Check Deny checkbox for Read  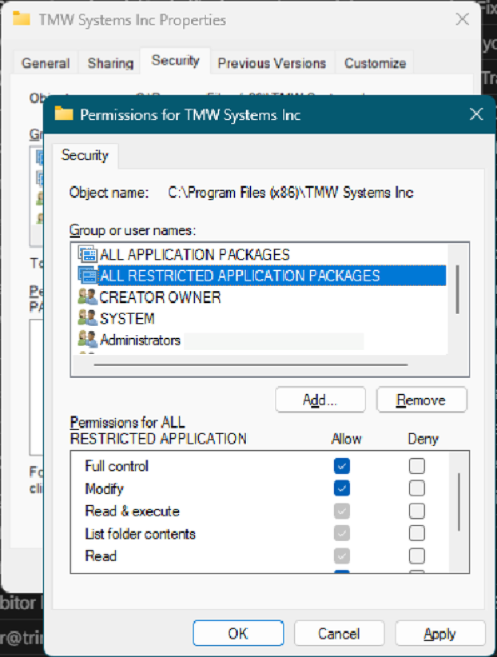click(x=417, y=556)
